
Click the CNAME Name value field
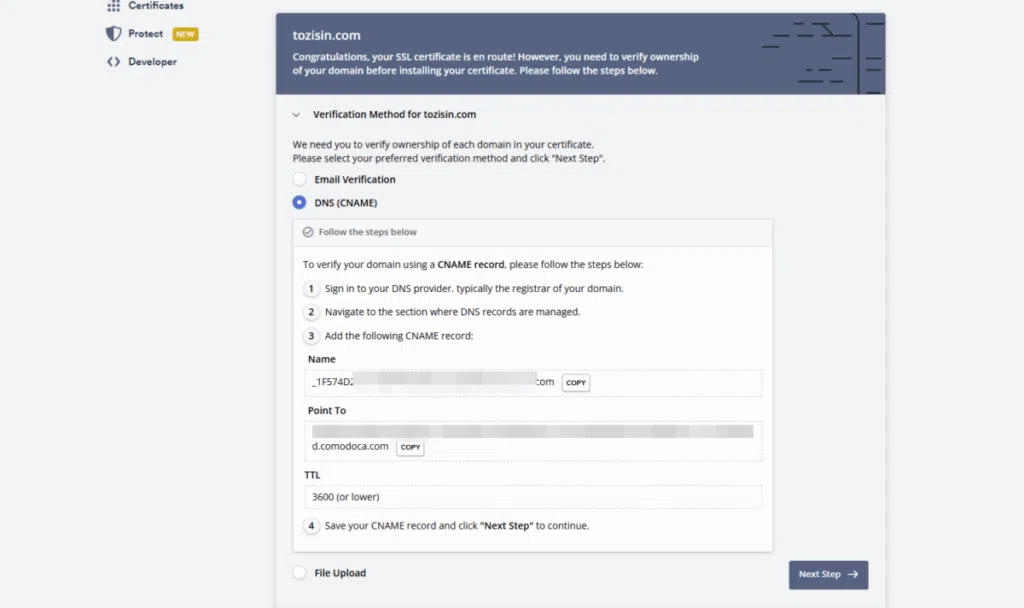coord(430,383)
